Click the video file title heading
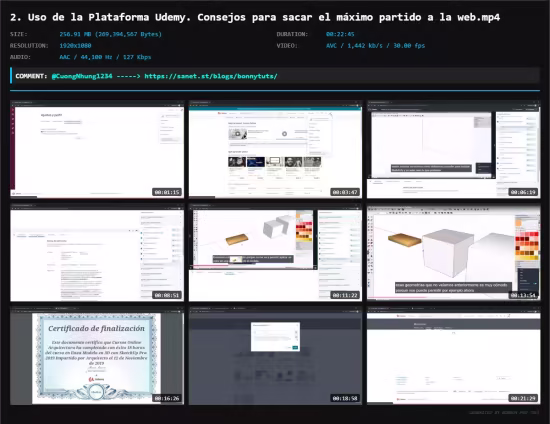550x424 pixels. point(255,17)
